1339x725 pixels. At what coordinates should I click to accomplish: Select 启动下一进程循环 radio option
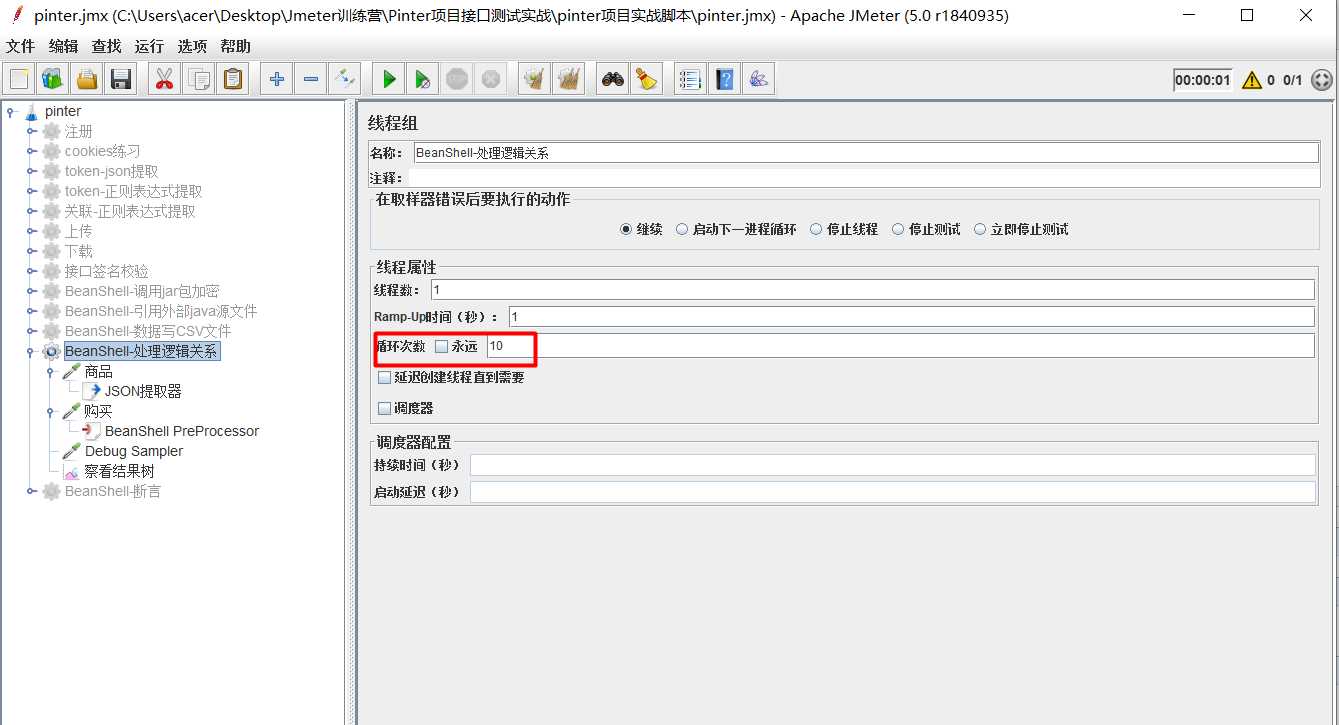click(x=682, y=229)
